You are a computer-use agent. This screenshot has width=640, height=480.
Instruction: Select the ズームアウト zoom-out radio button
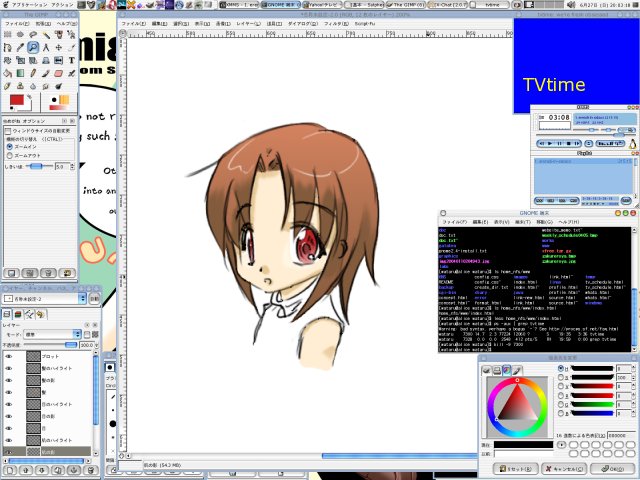(x=10, y=156)
